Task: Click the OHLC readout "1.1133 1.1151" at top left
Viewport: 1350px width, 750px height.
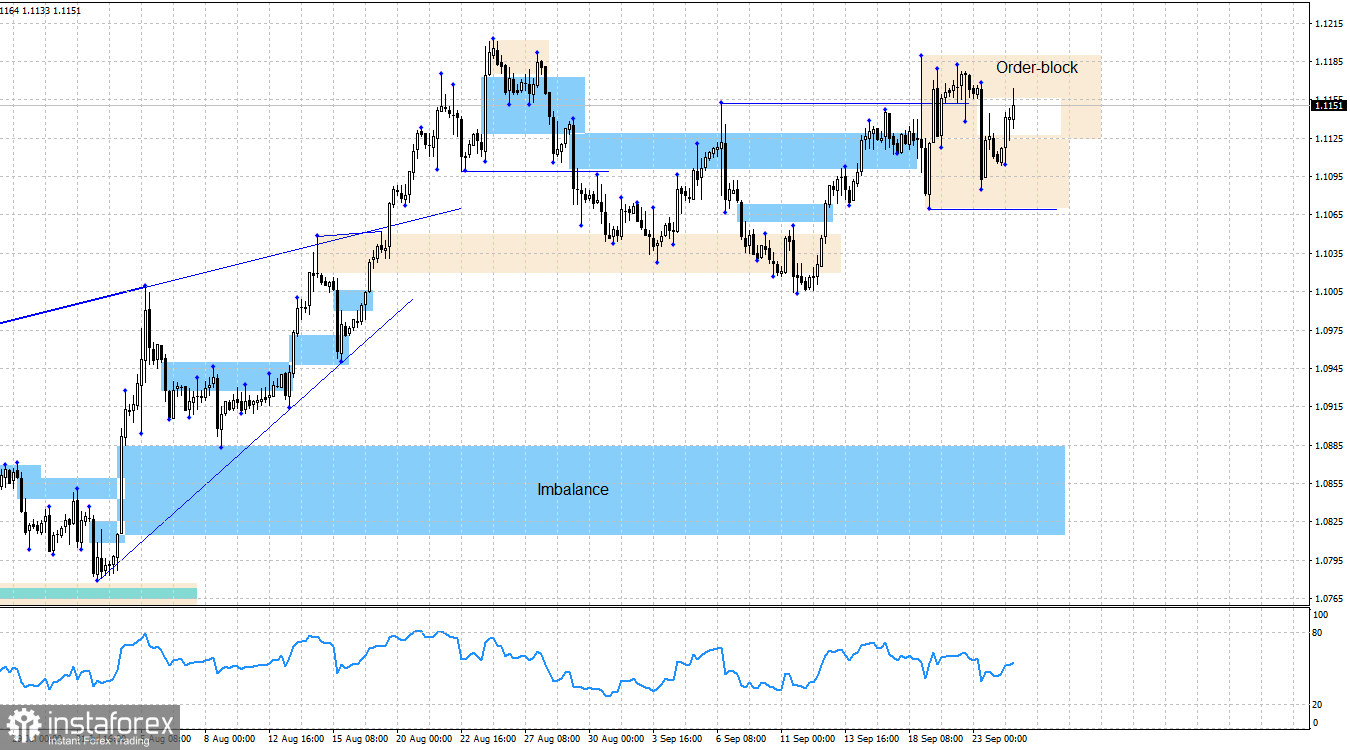Action: [x=54, y=10]
